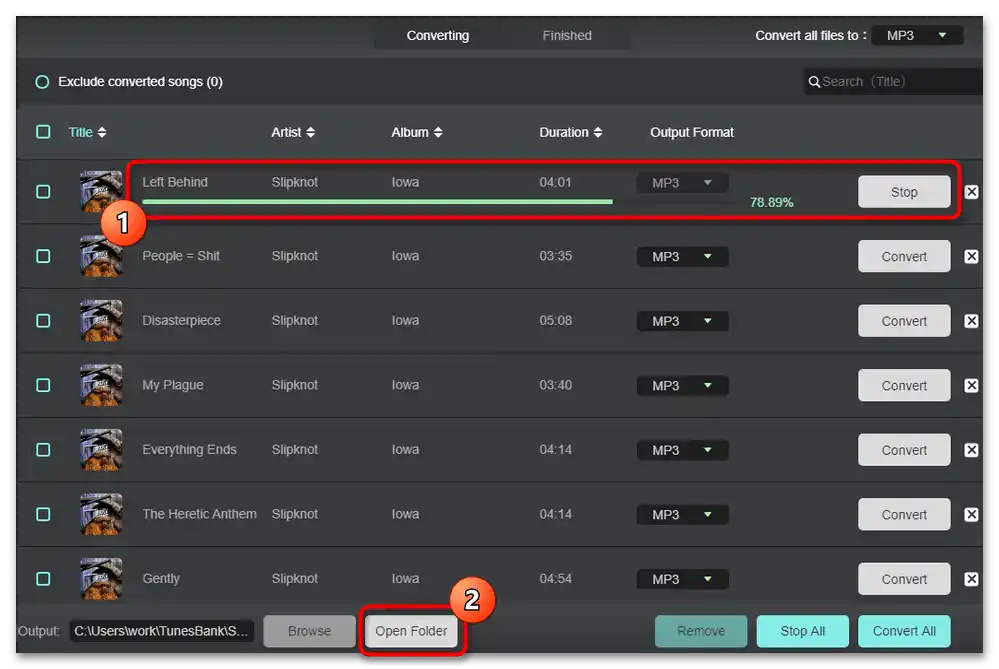Check the Everything Ends song checkbox

(x=43, y=450)
